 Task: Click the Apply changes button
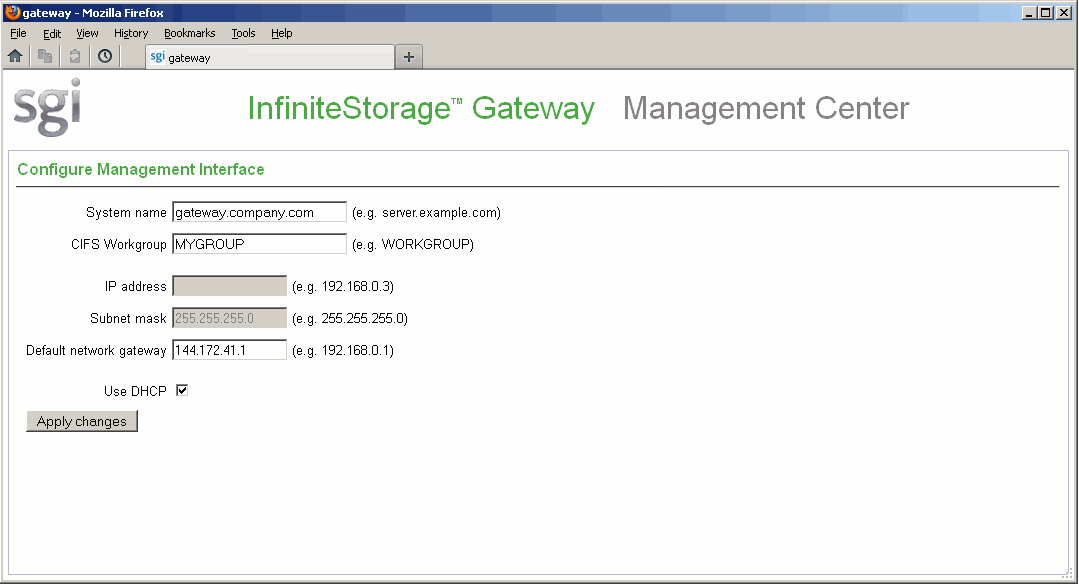coord(82,421)
